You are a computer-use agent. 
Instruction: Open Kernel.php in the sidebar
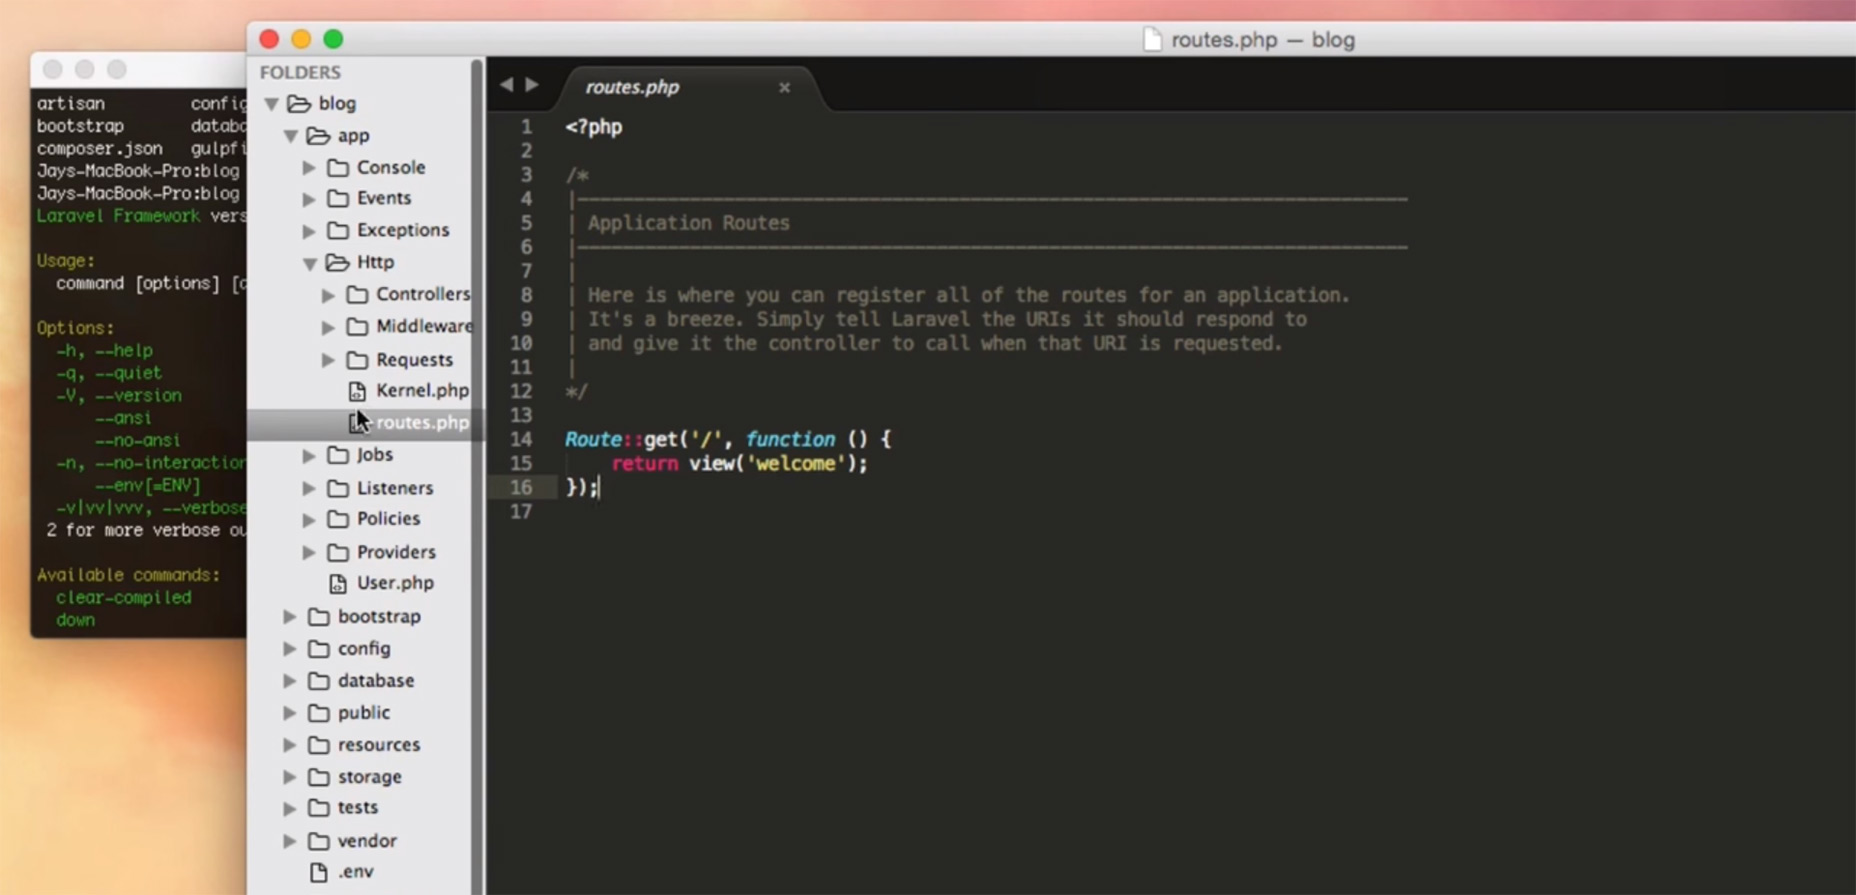click(x=422, y=390)
